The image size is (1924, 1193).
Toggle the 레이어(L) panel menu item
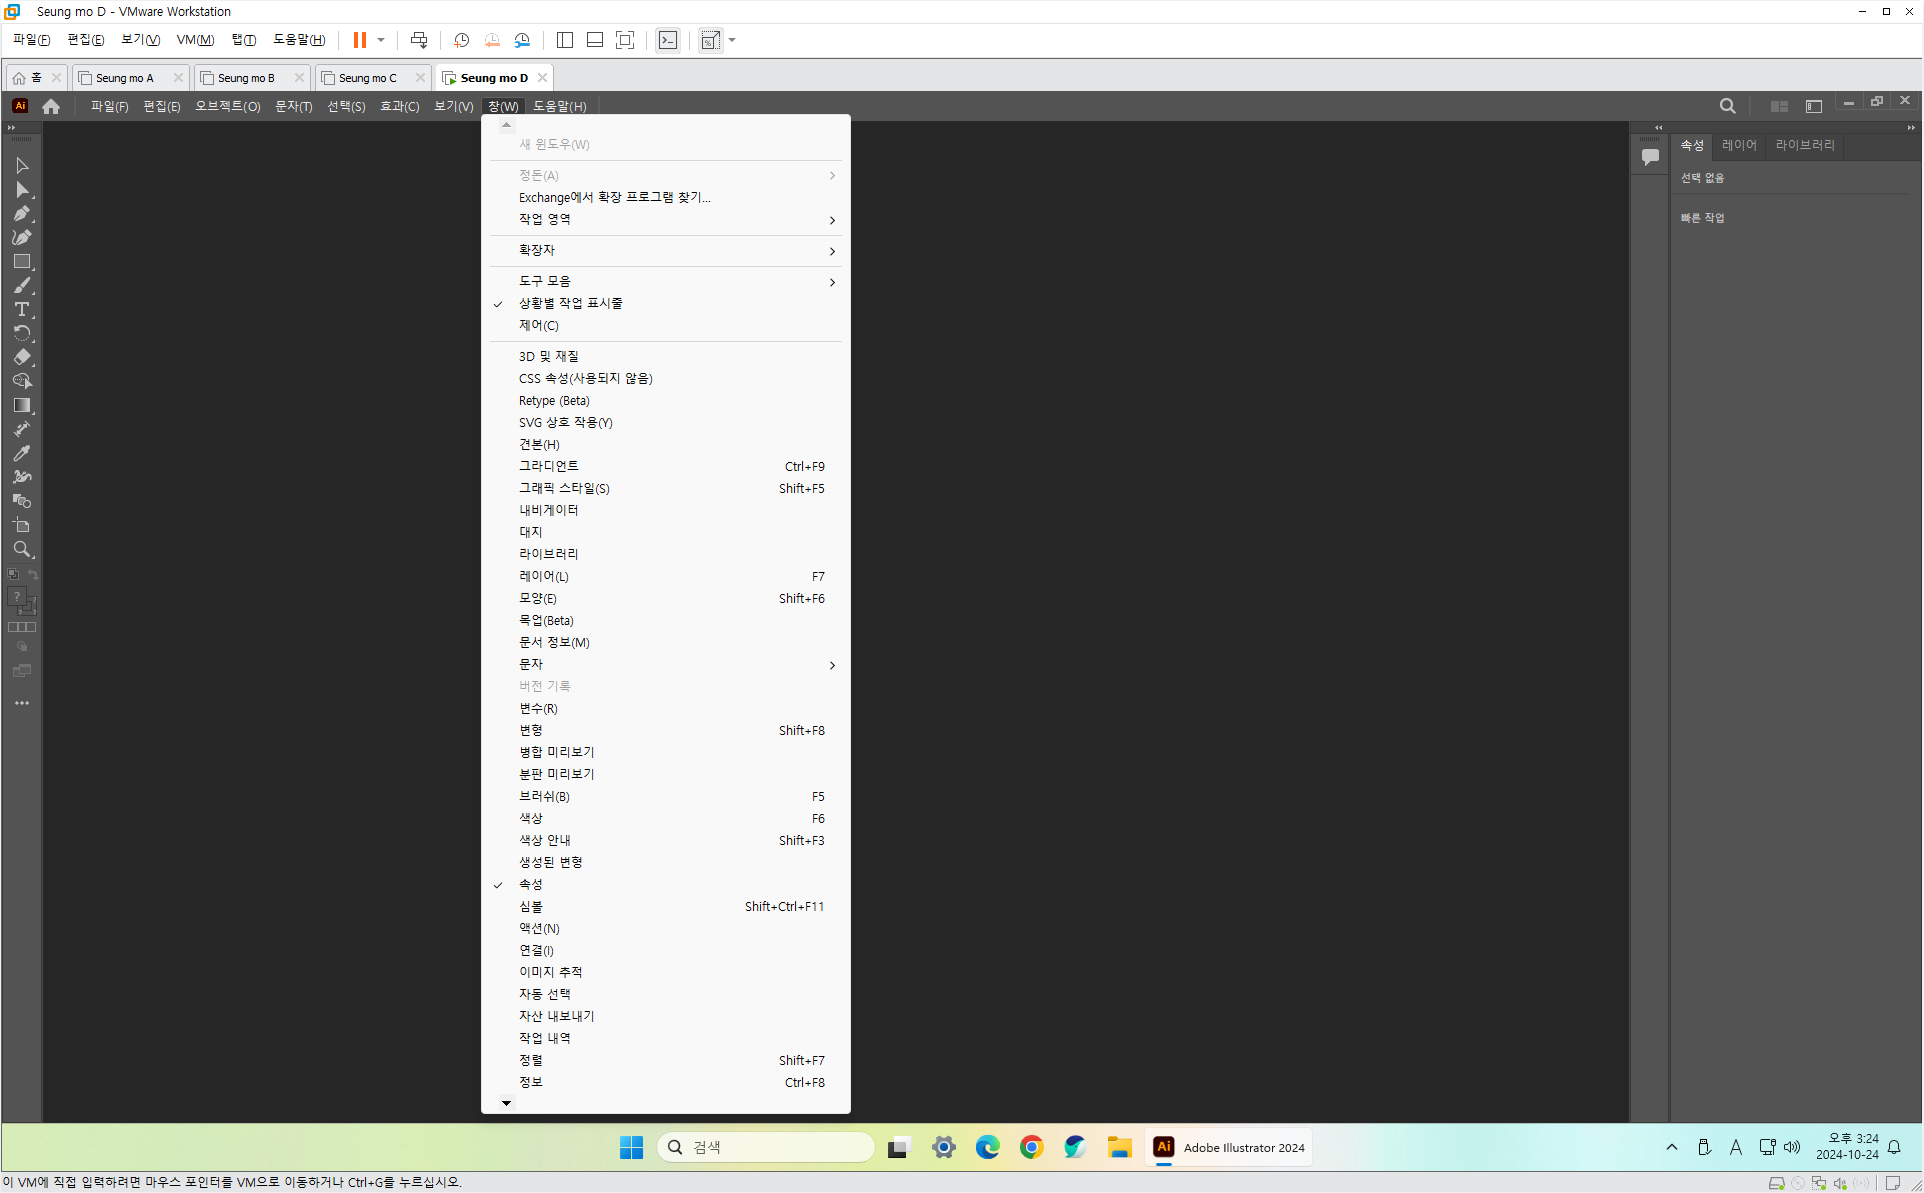tap(543, 576)
